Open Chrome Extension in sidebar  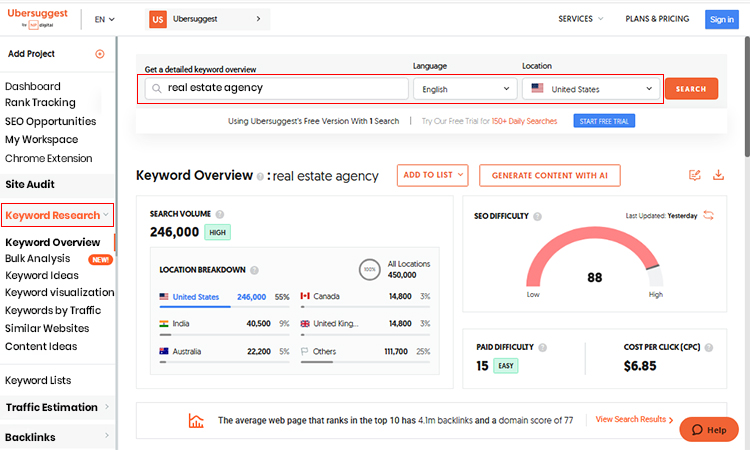coord(49,158)
